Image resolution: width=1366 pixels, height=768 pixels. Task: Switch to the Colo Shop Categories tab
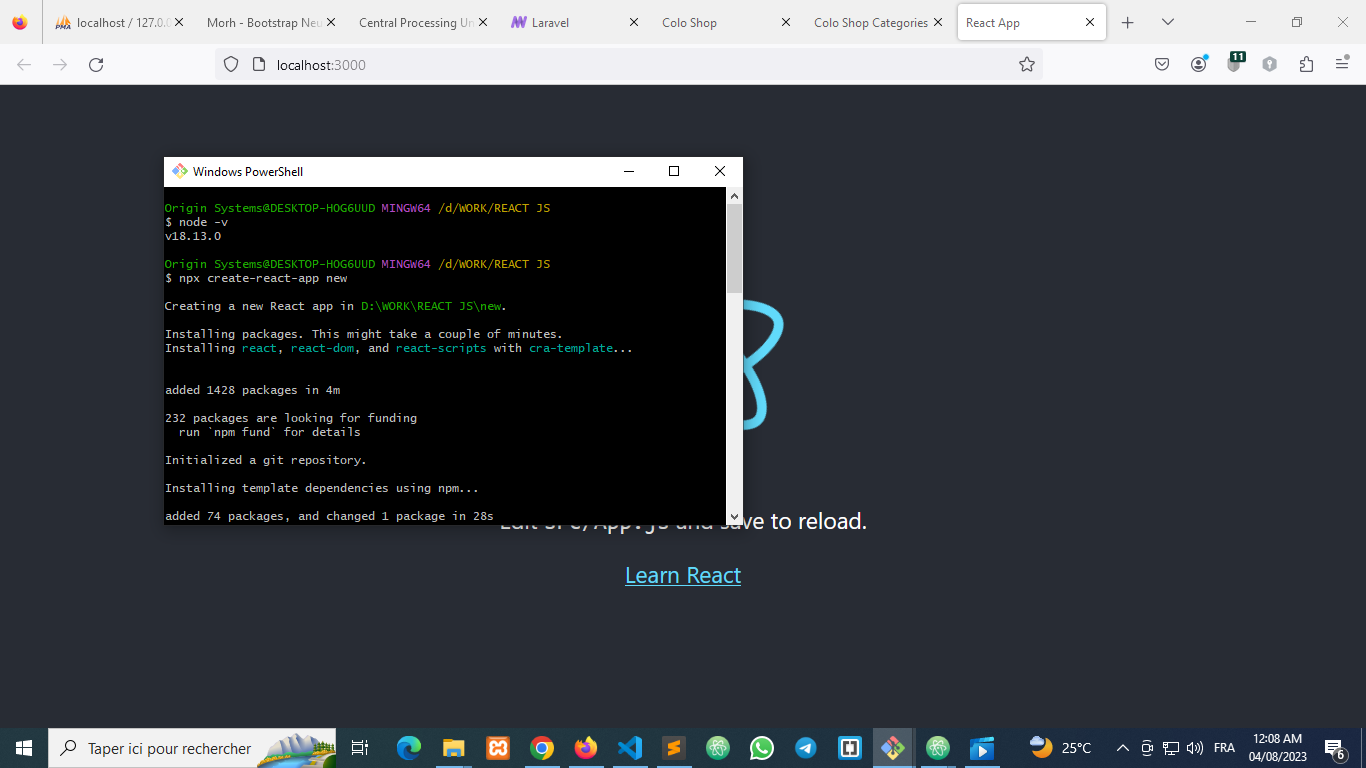coord(870,22)
